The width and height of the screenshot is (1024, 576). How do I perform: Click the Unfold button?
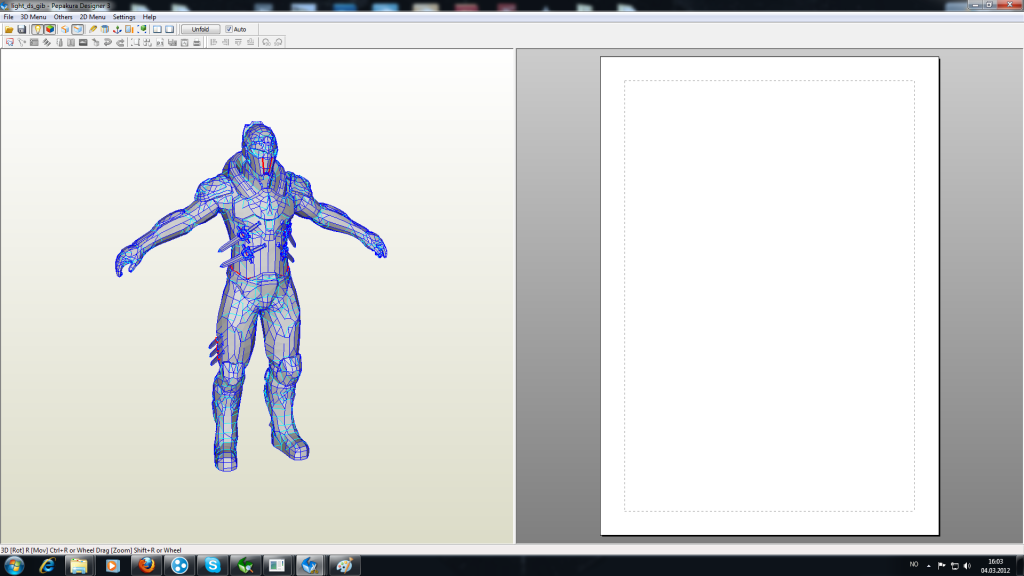[200, 29]
